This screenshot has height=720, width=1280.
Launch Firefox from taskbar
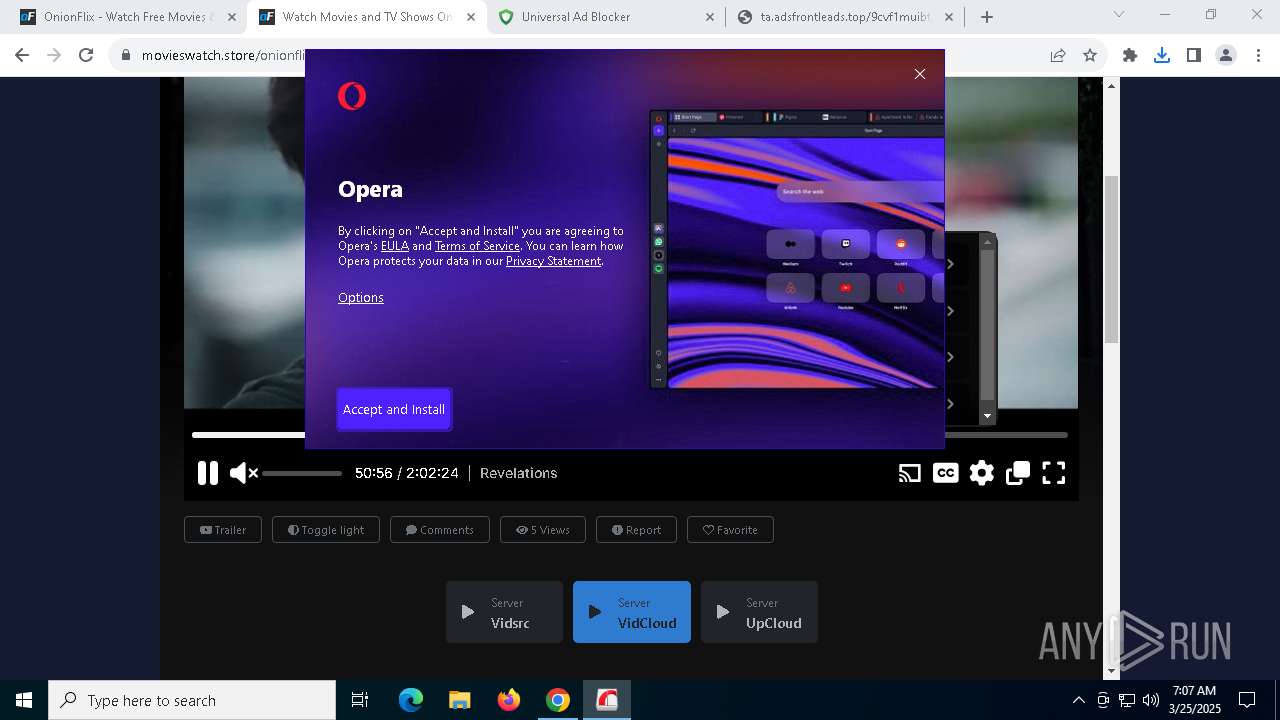pos(509,700)
